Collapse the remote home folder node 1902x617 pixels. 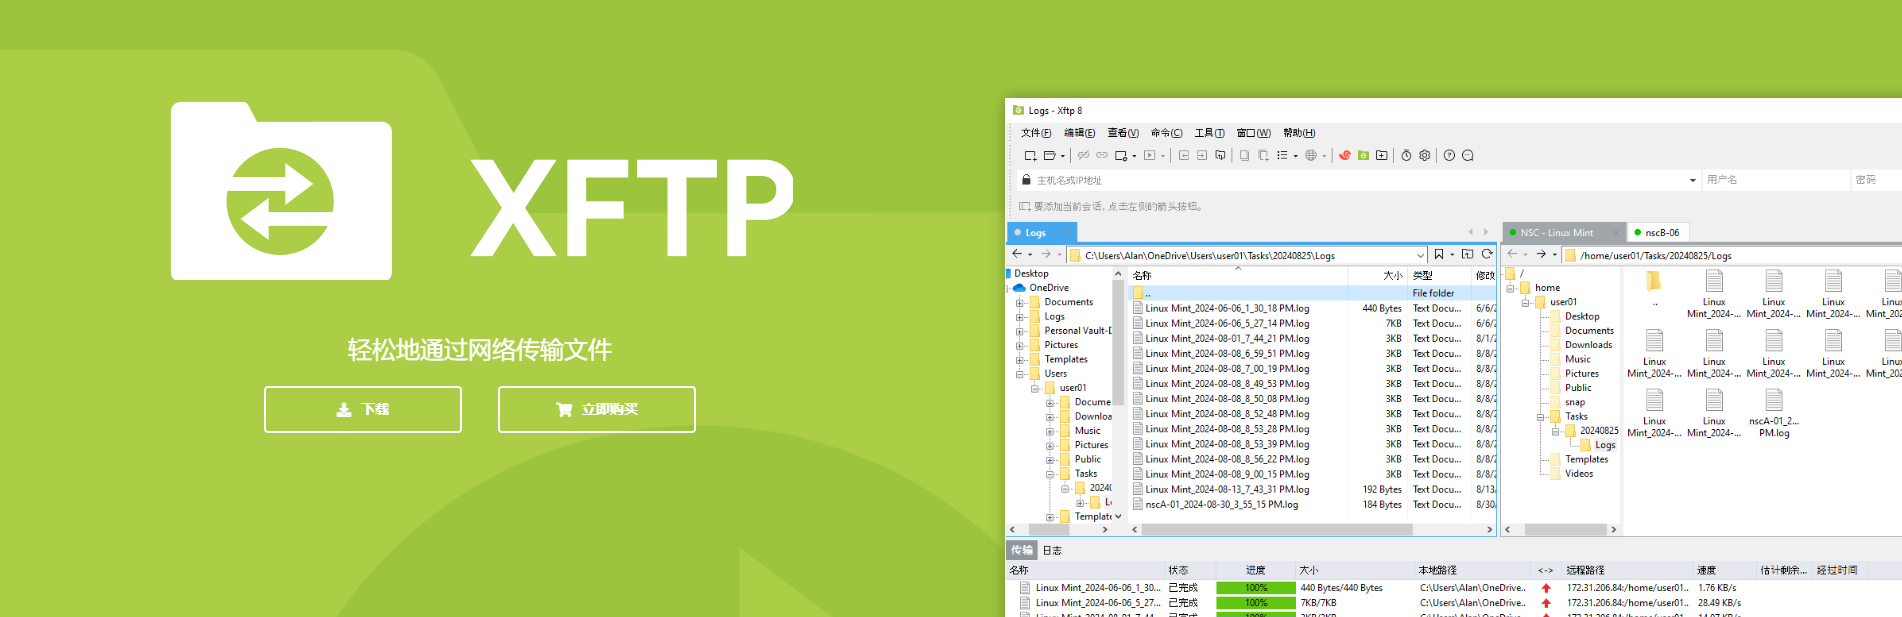(x=1510, y=288)
